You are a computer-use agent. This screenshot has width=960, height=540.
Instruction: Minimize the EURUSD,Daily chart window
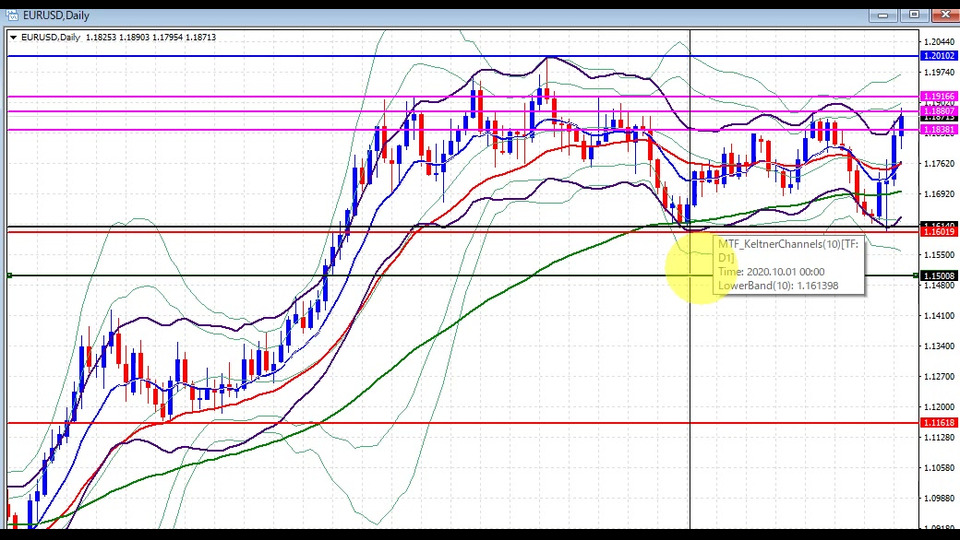click(883, 15)
